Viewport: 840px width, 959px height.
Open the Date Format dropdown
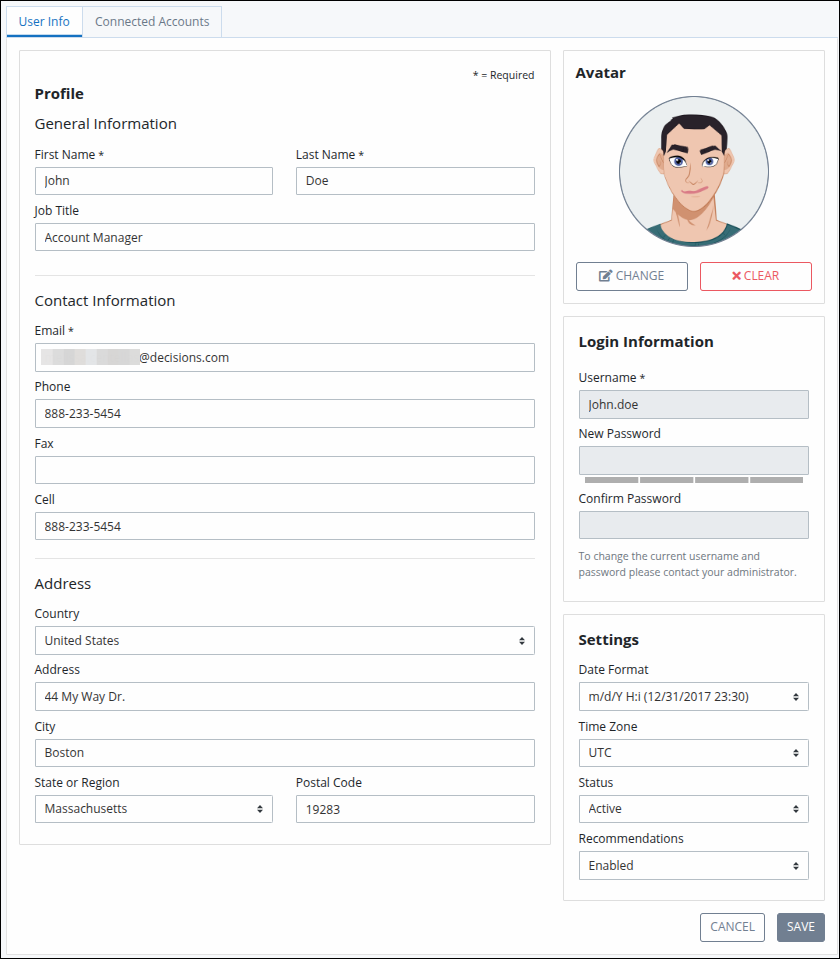click(x=693, y=697)
